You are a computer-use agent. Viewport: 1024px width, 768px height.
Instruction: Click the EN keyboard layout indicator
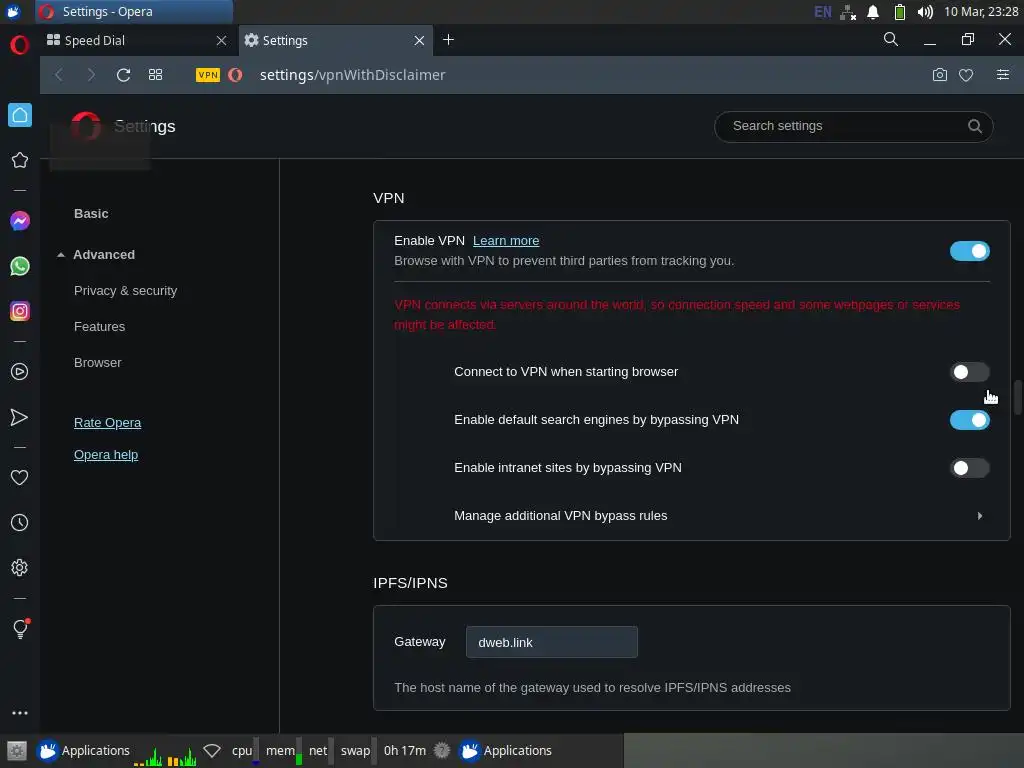[822, 12]
